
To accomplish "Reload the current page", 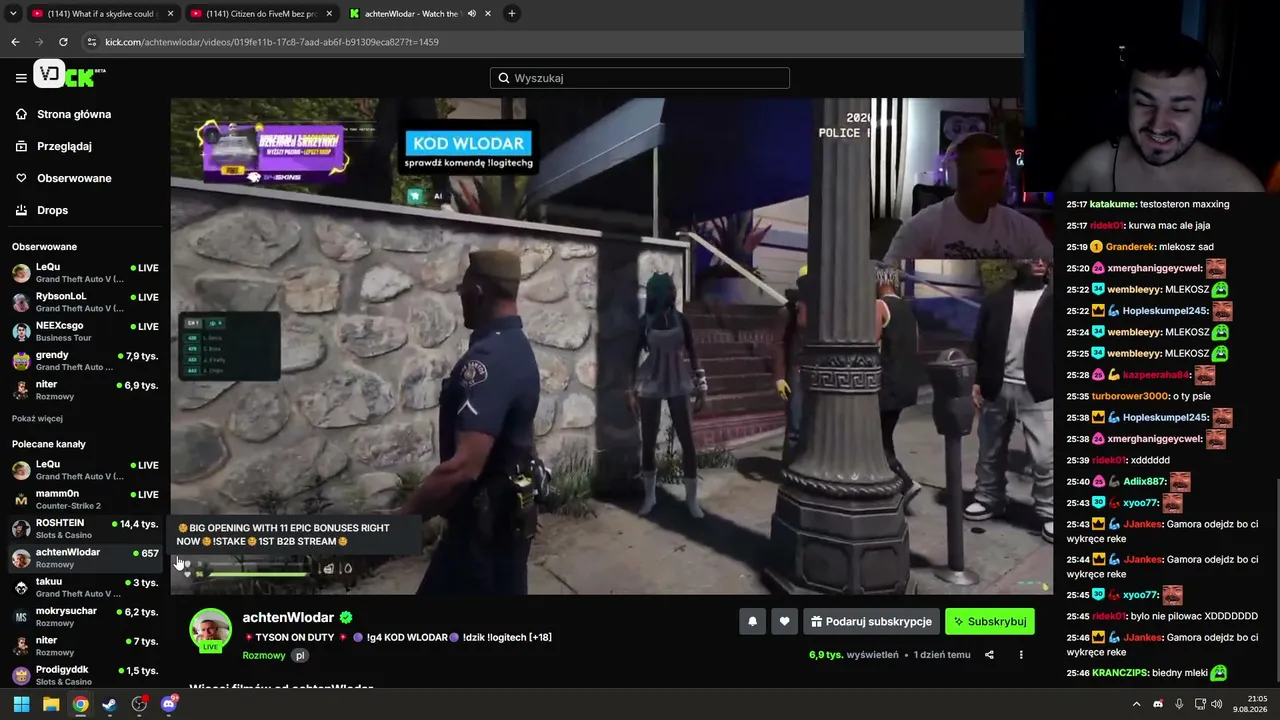I will coord(63,42).
